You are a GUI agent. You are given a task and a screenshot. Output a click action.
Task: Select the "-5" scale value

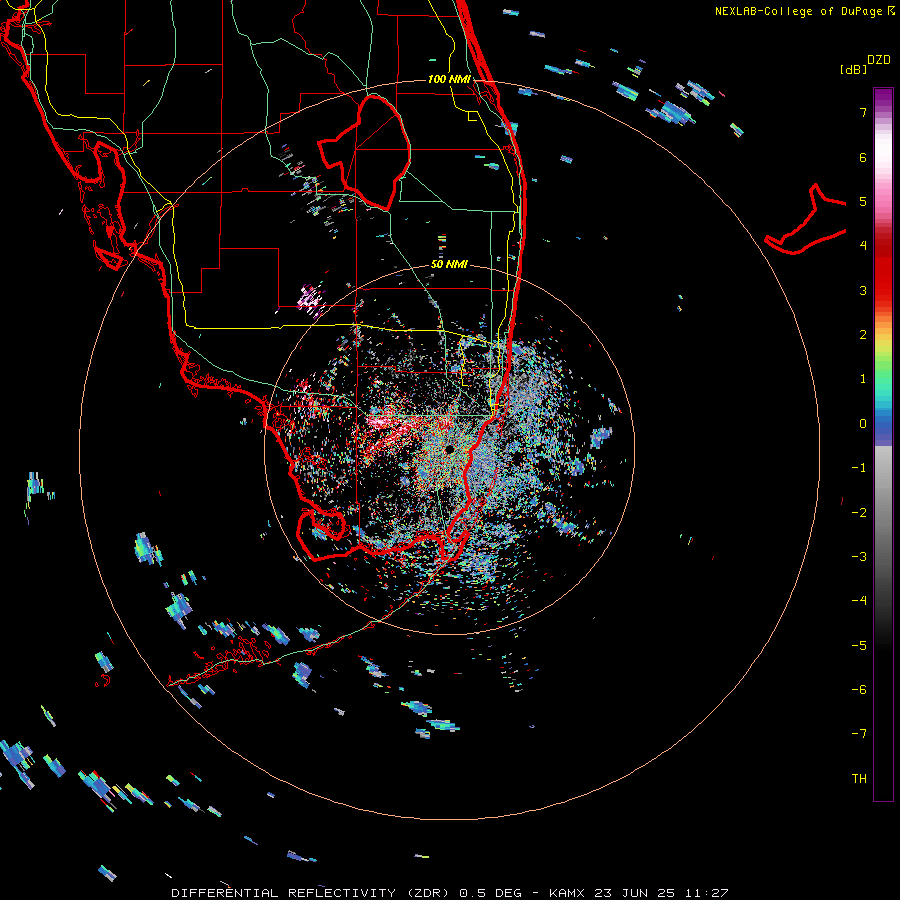[x=859, y=645]
